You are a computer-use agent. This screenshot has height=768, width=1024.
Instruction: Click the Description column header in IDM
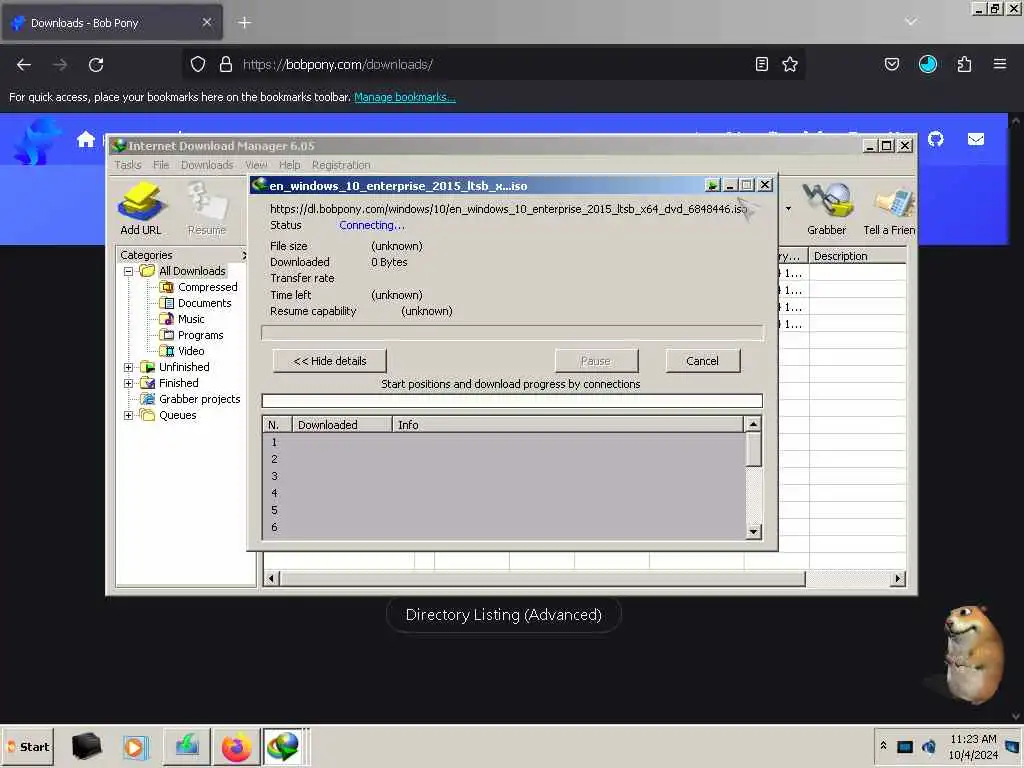pos(857,256)
